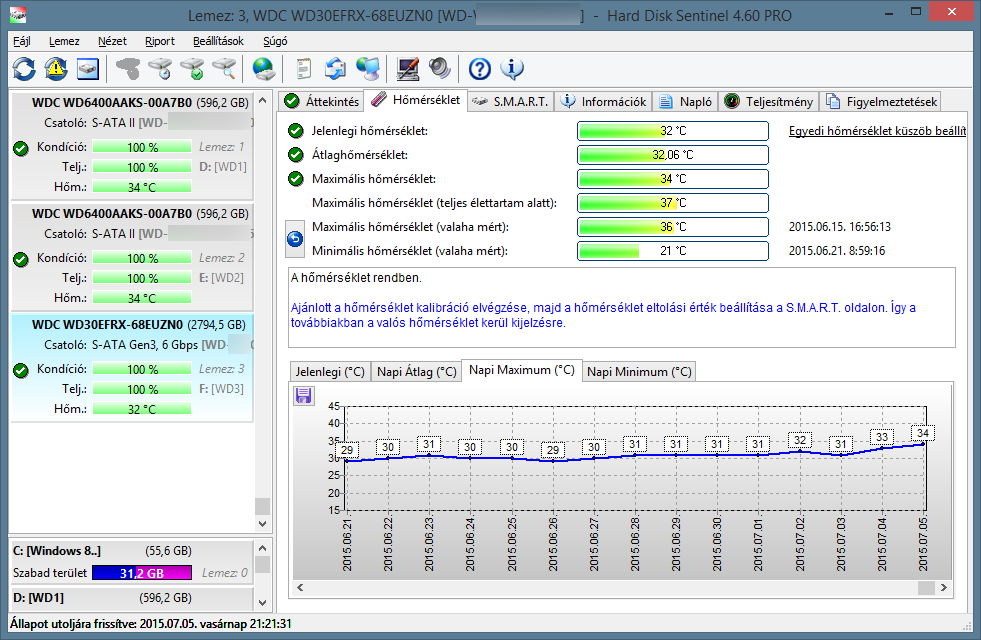The width and height of the screenshot is (981, 640).
Task: Click the globe with disk toolbar icon
Action: point(263,69)
